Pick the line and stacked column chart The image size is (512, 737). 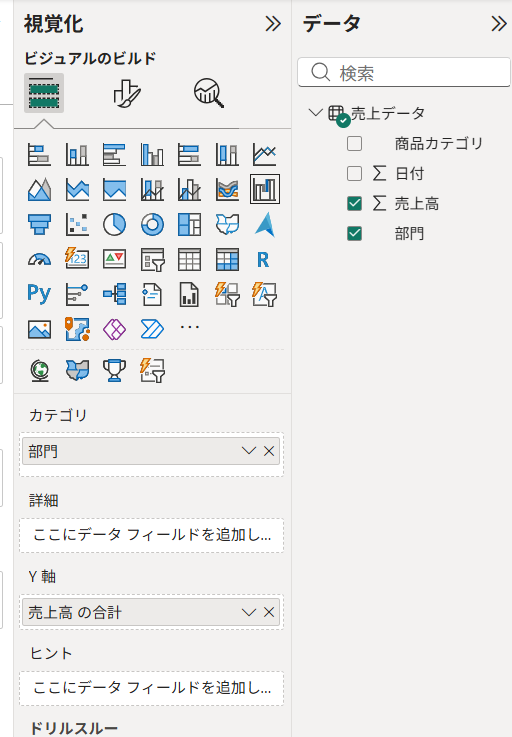pyautogui.click(x=152, y=189)
